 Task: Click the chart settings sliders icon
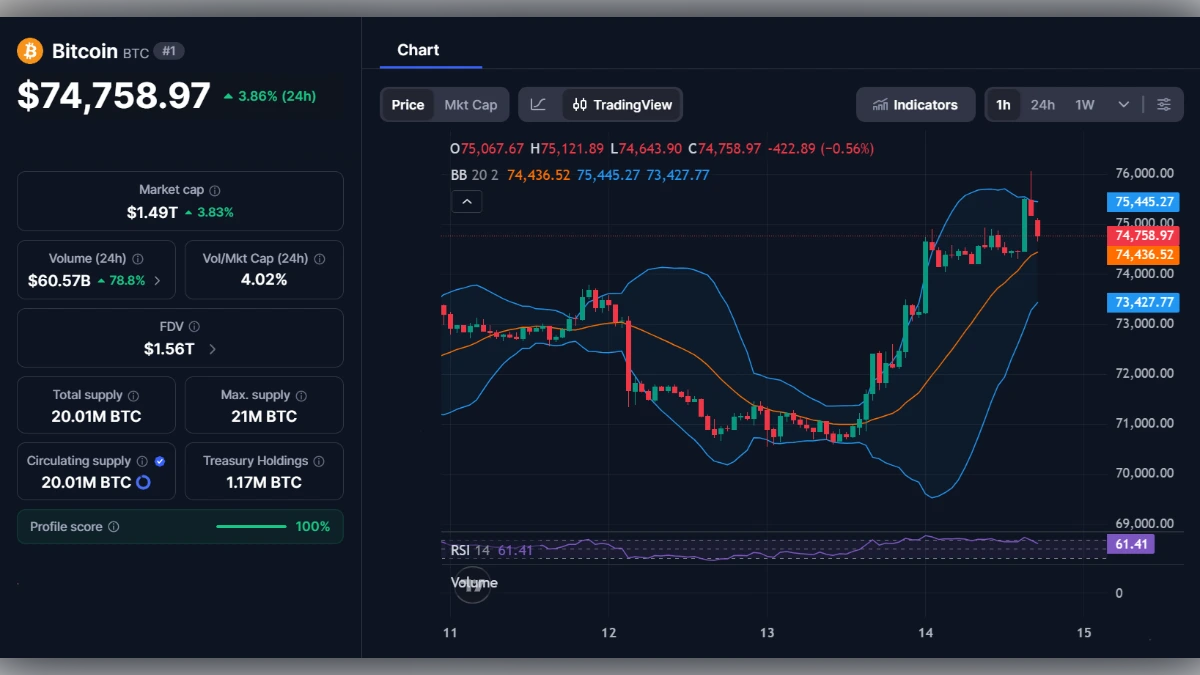[x=1164, y=104]
